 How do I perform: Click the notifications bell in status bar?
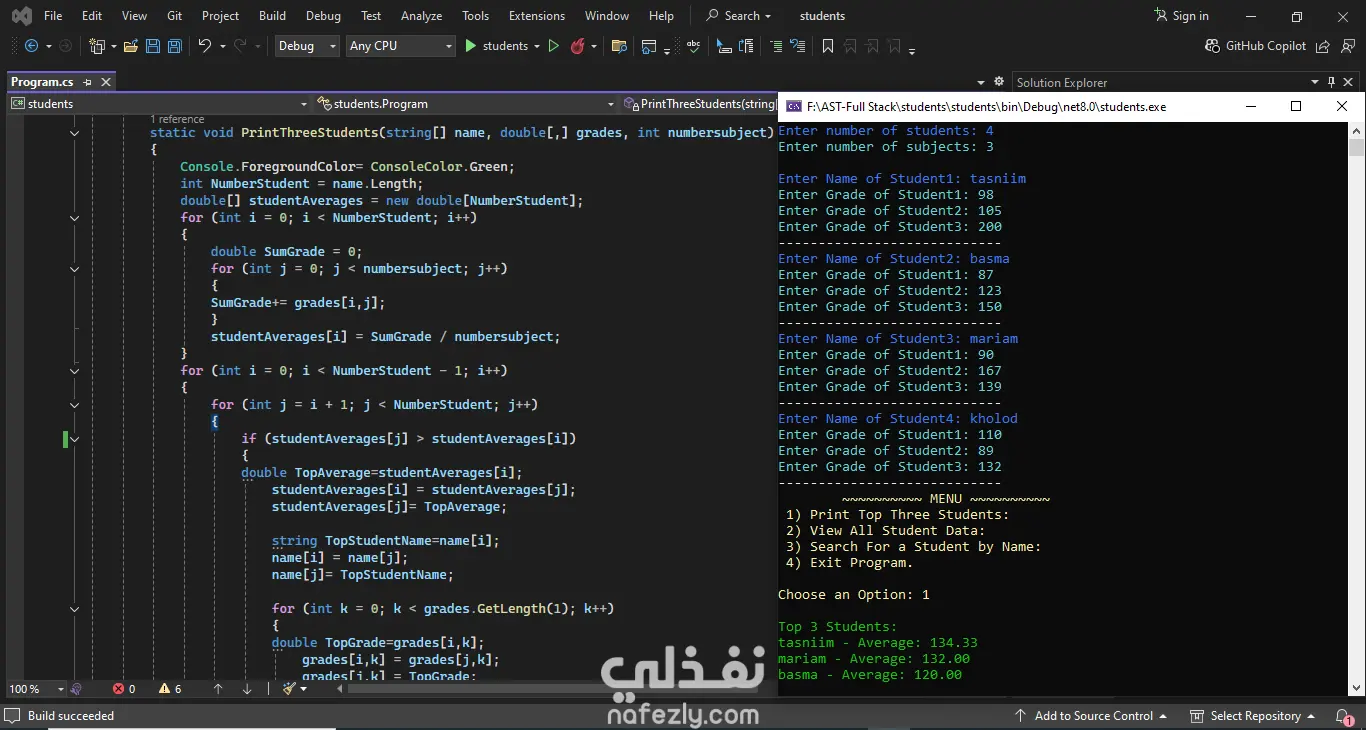[x=1343, y=716]
